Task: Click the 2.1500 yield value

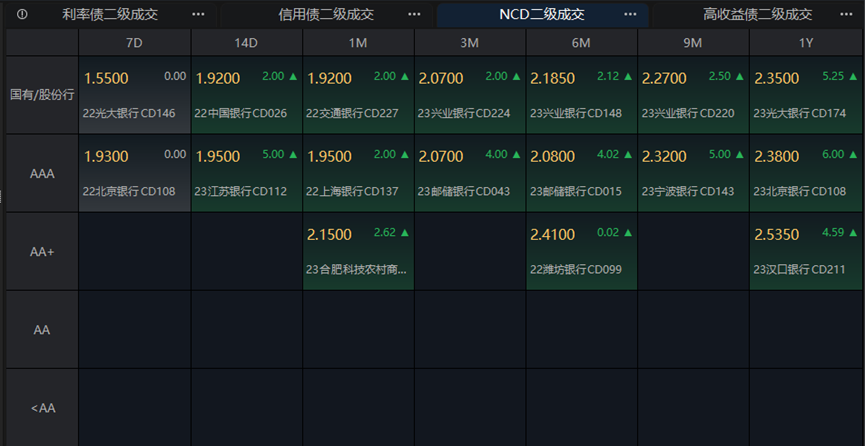Action: click(329, 236)
